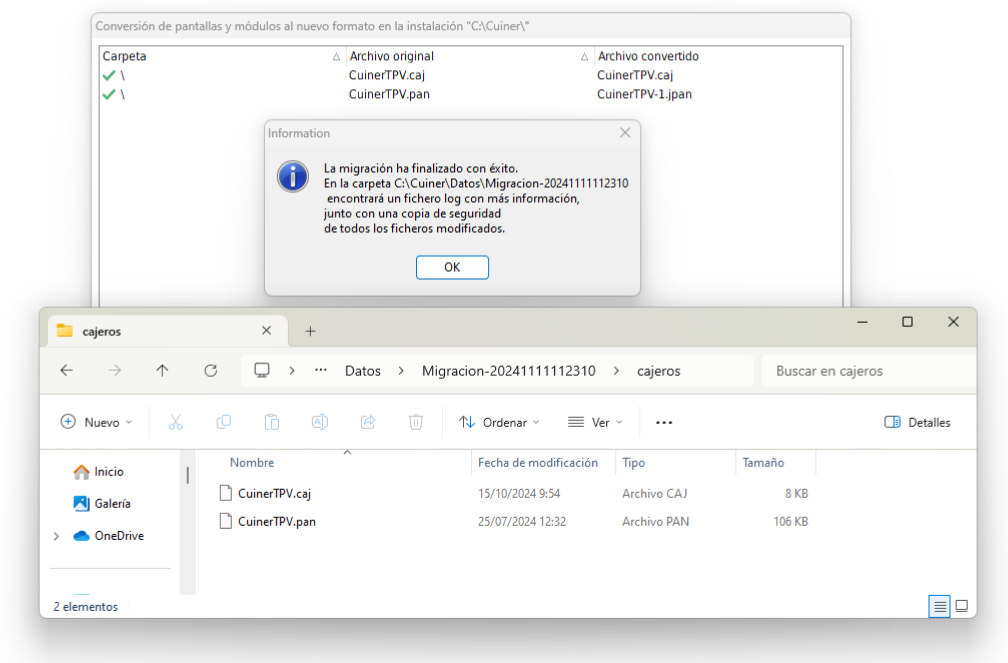The image size is (1008, 663).
Task: Refresh the cajeros folder view
Action: point(210,370)
